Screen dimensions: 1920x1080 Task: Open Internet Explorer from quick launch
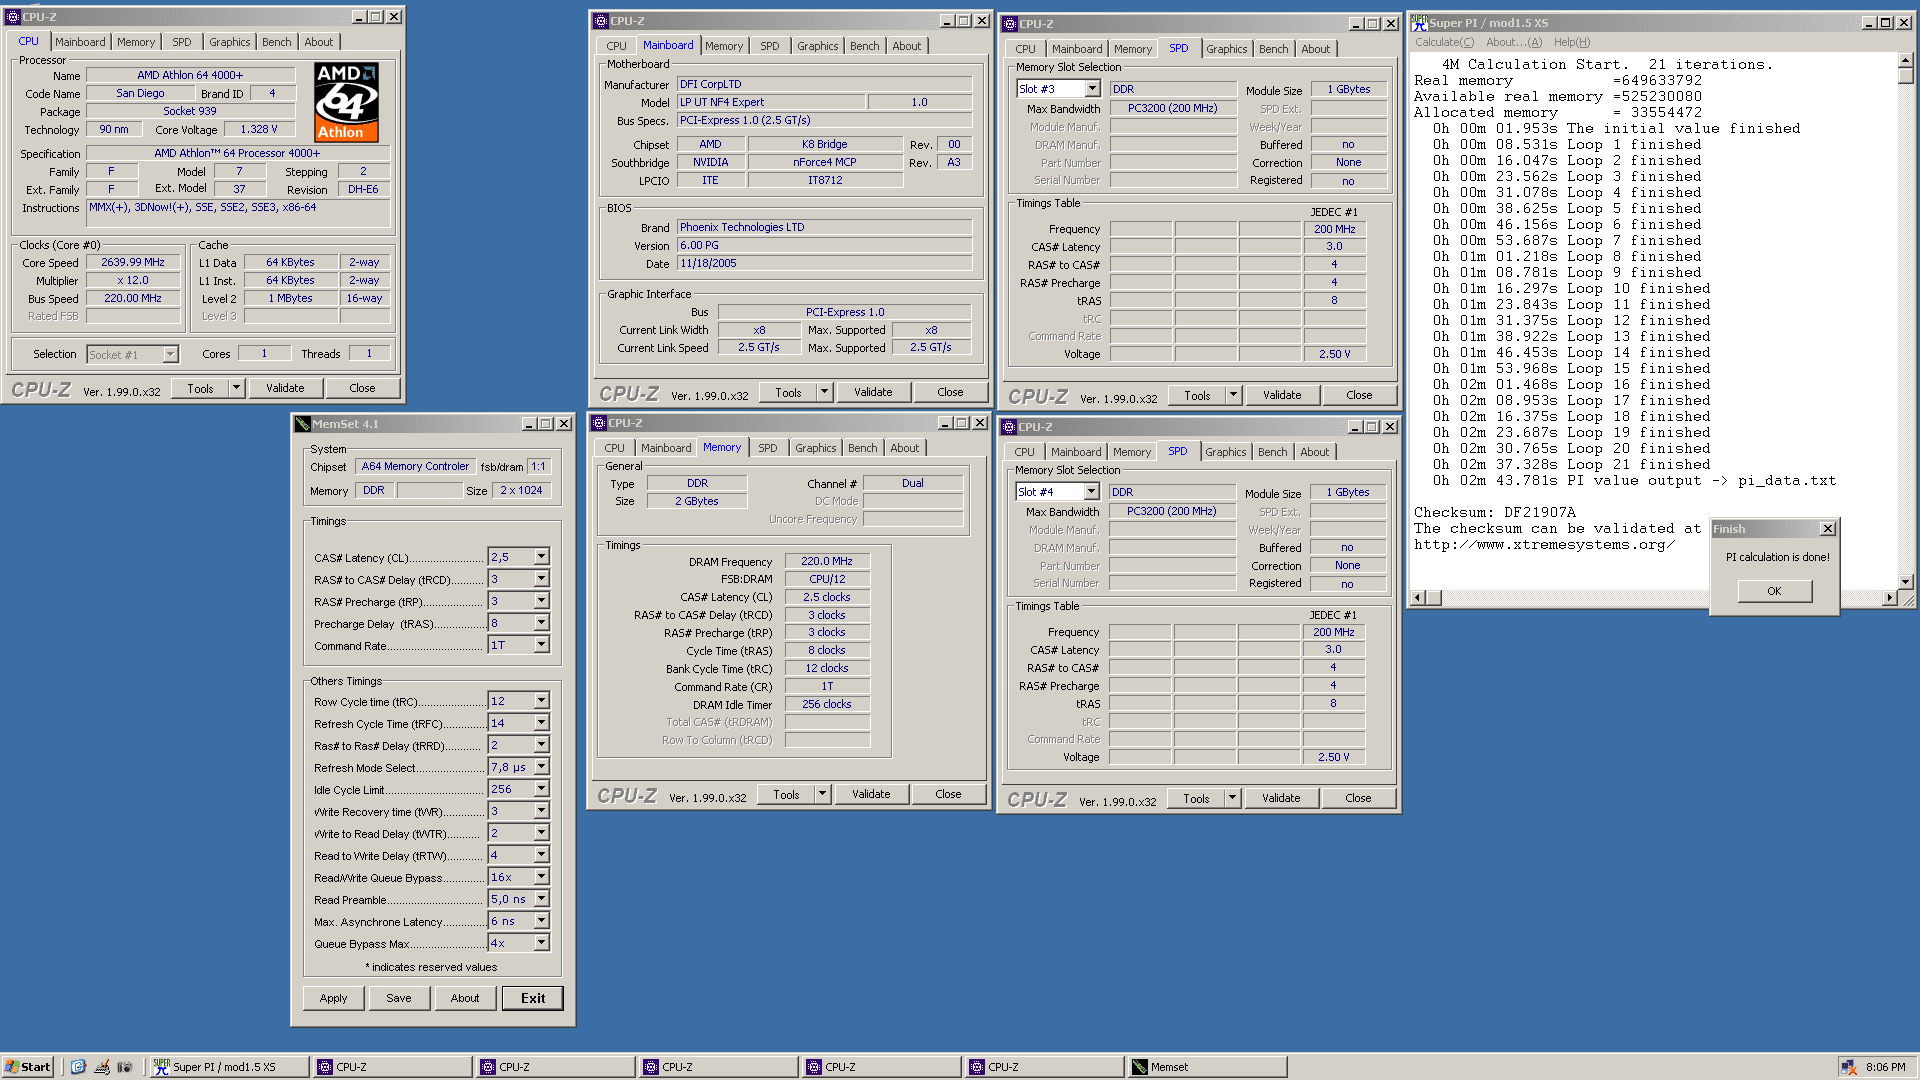(78, 1067)
